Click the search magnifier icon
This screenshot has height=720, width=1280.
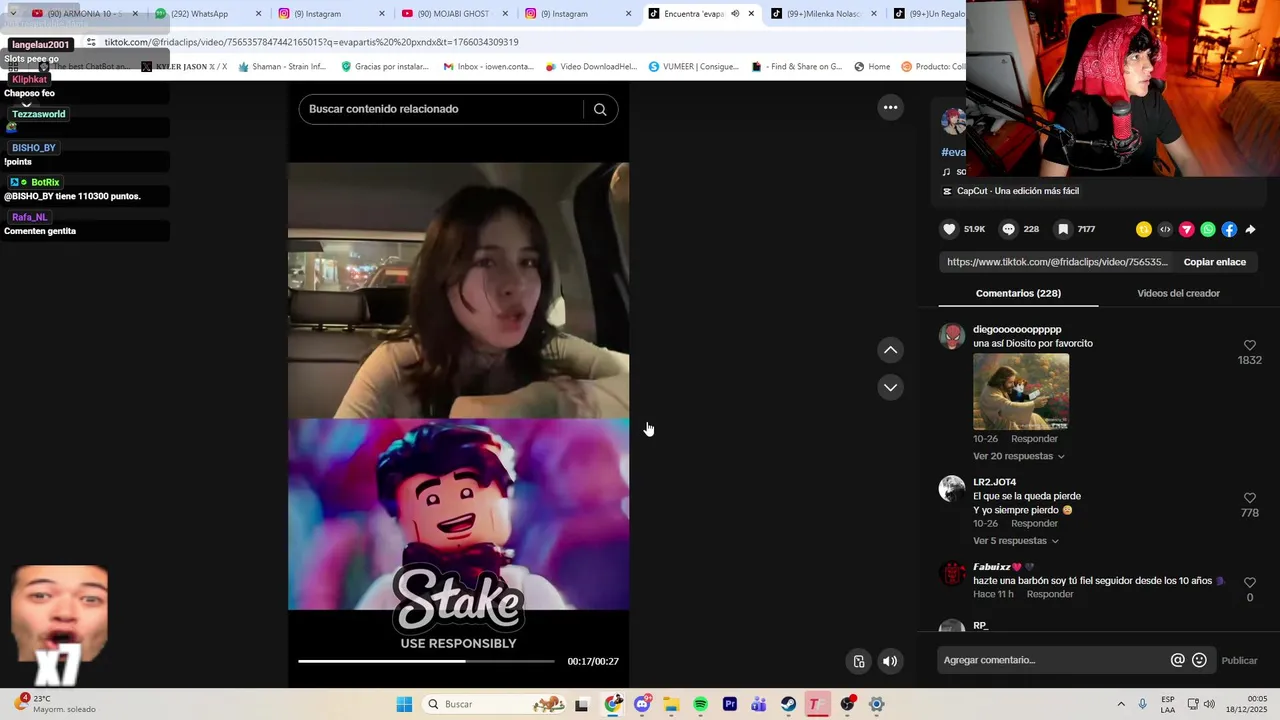pos(600,109)
